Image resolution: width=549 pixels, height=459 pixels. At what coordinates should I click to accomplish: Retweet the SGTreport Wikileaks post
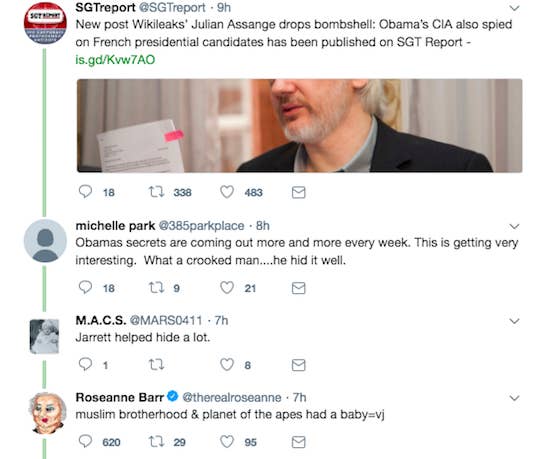click(156, 192)
